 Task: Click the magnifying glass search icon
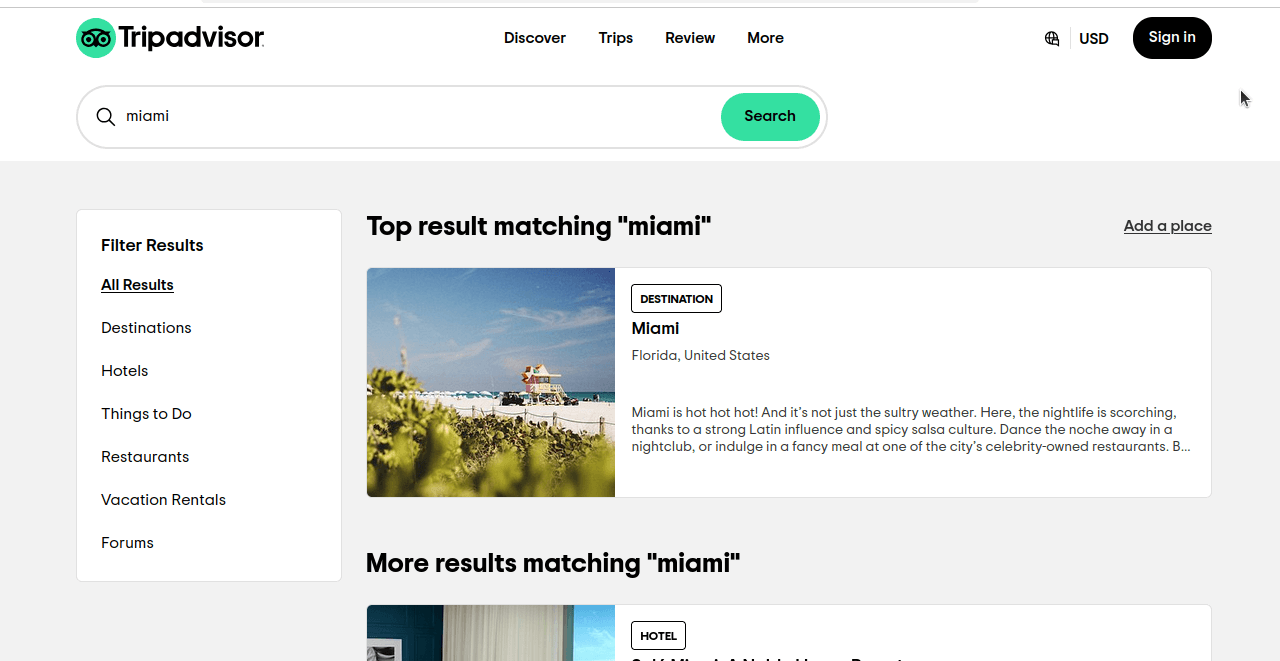point(105,117)
